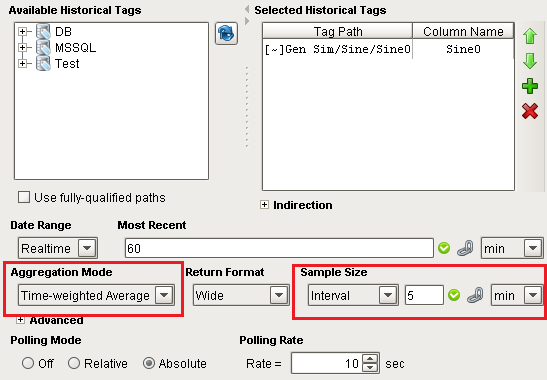
Task: Click the link icon beside Sample Size value
Action: (x=475, y=295)
